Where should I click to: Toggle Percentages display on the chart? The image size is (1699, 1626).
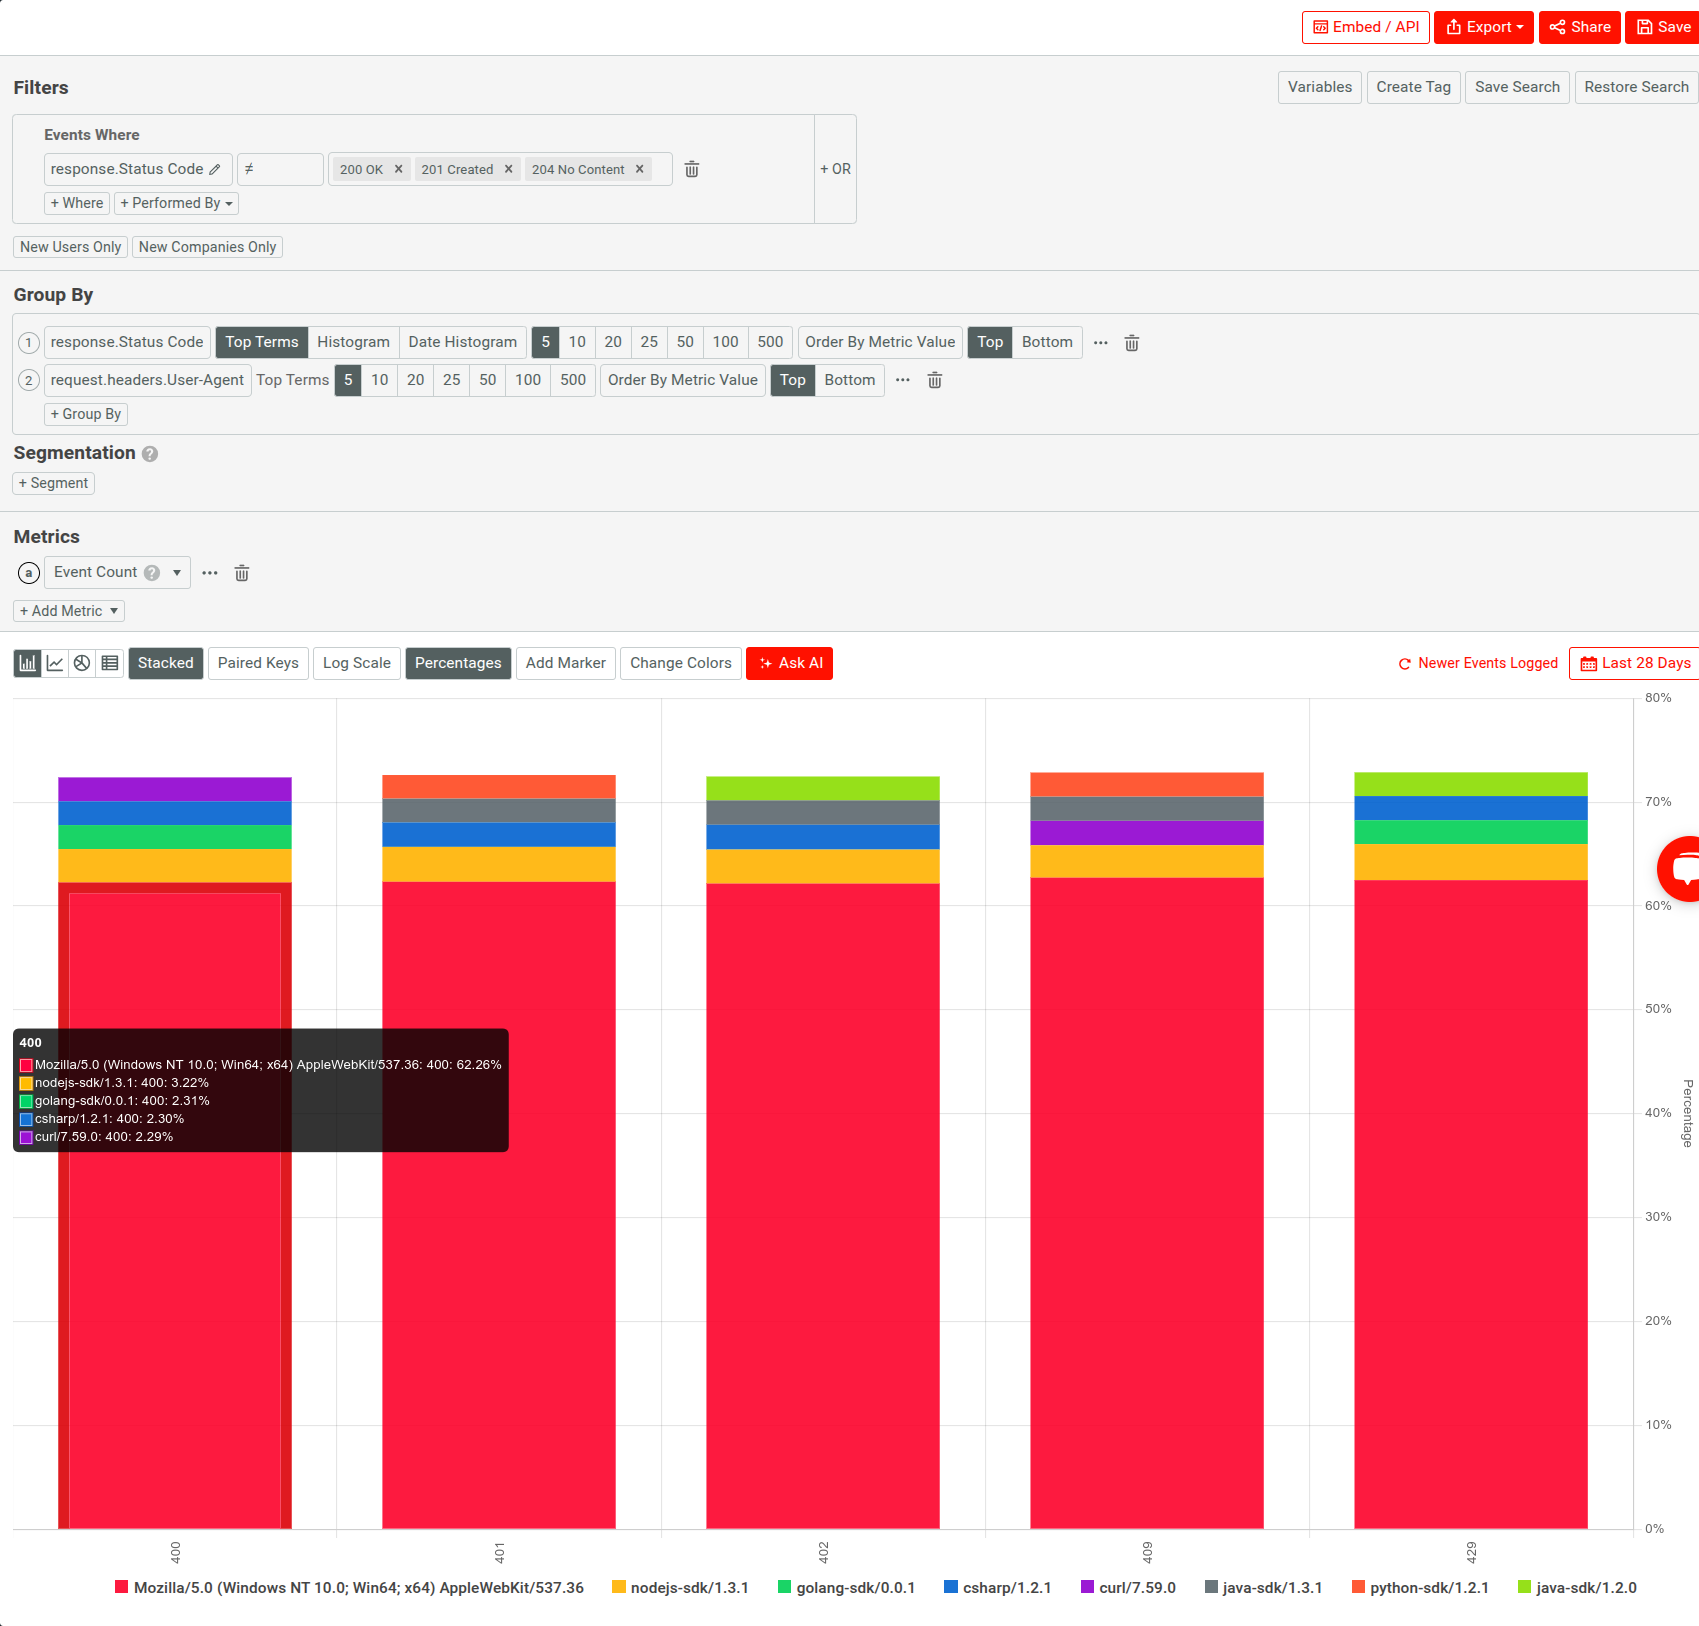(458, 663)
